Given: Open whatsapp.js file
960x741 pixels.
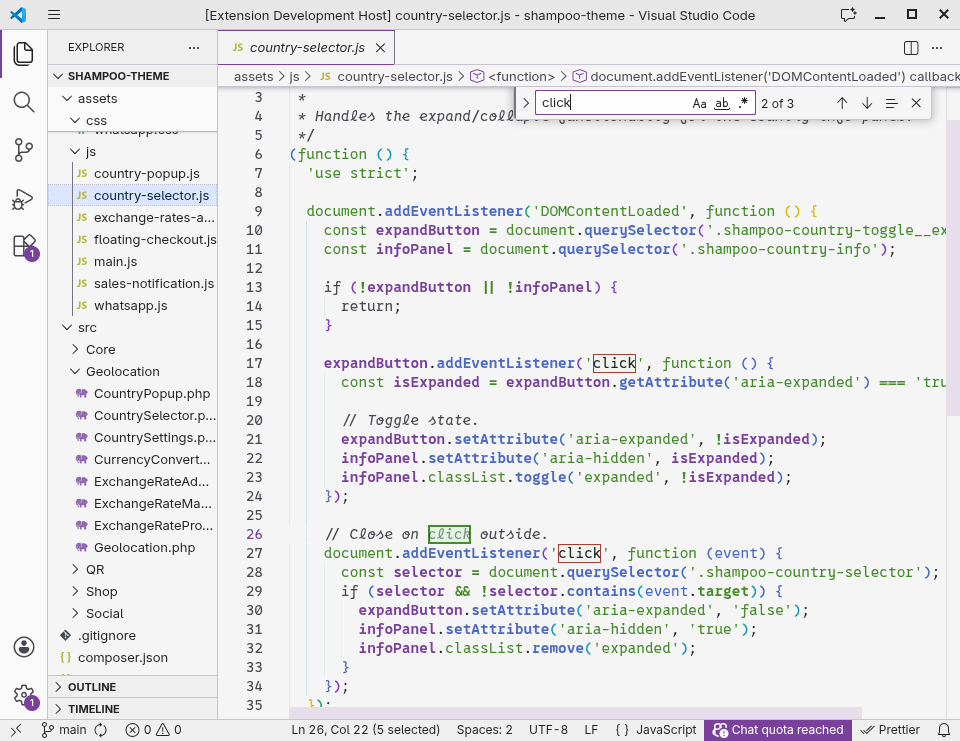Looking at the screenshot, I should [132, 306].
